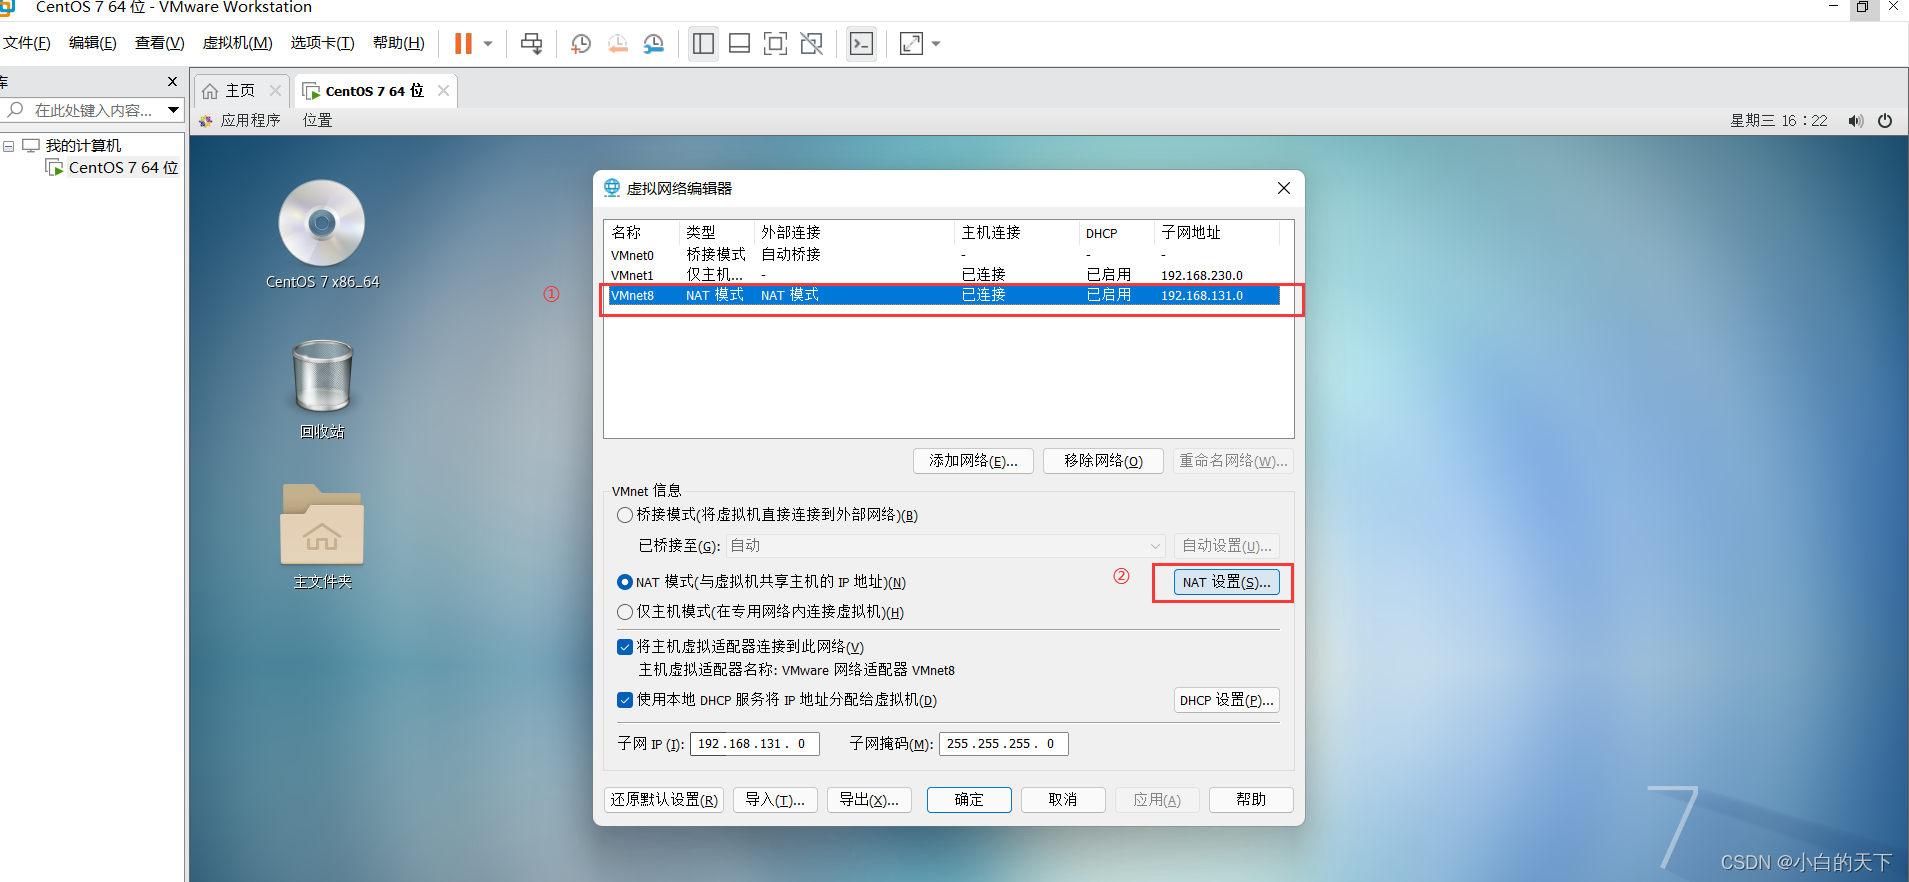Screen dimensions: 1909x882
Task: Pause the virtual machine with the orange pause icon
Action: [x=463, y=44]
